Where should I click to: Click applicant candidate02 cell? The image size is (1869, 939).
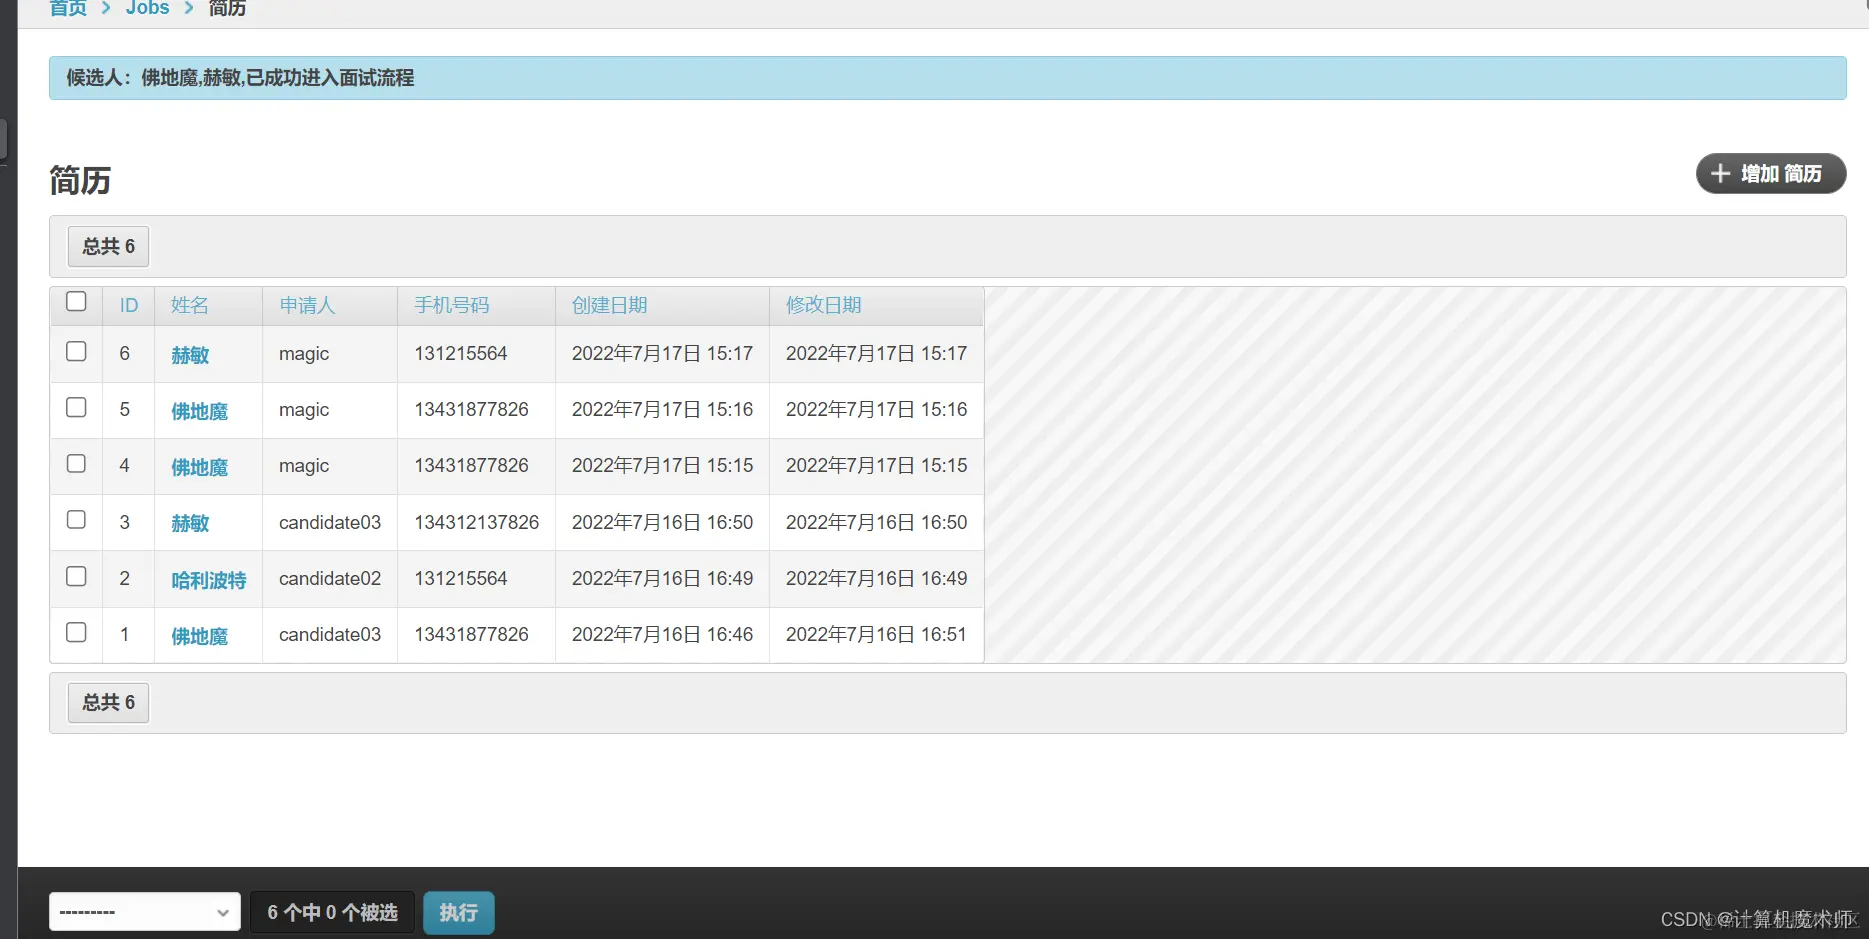(330, 578)
